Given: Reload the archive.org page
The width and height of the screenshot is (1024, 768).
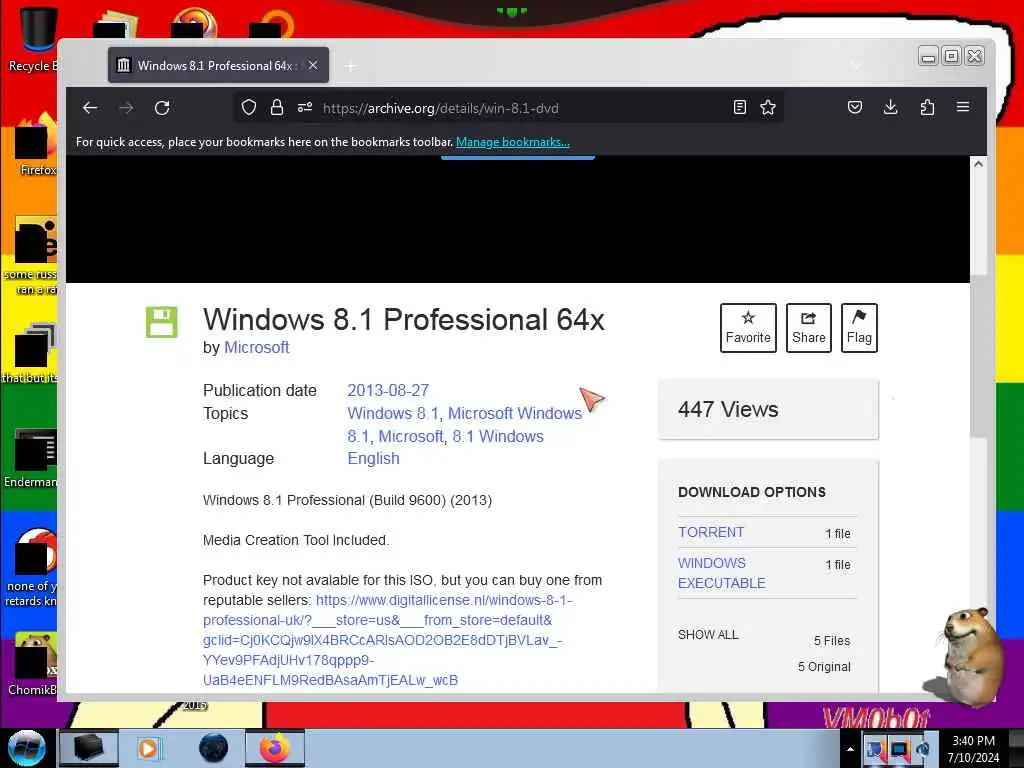Looking at the screenshot, I should pos(162,108).
